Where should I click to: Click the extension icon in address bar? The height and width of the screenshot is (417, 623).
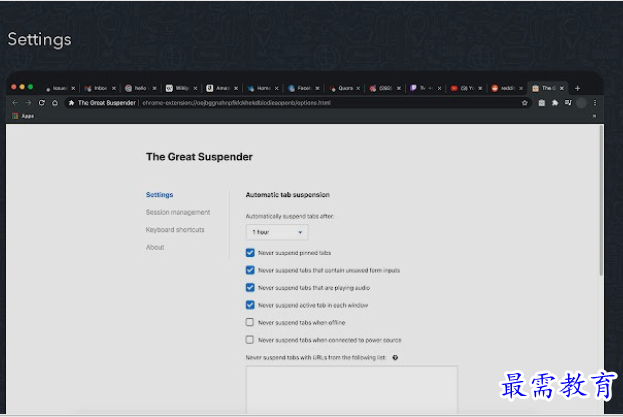72,103
